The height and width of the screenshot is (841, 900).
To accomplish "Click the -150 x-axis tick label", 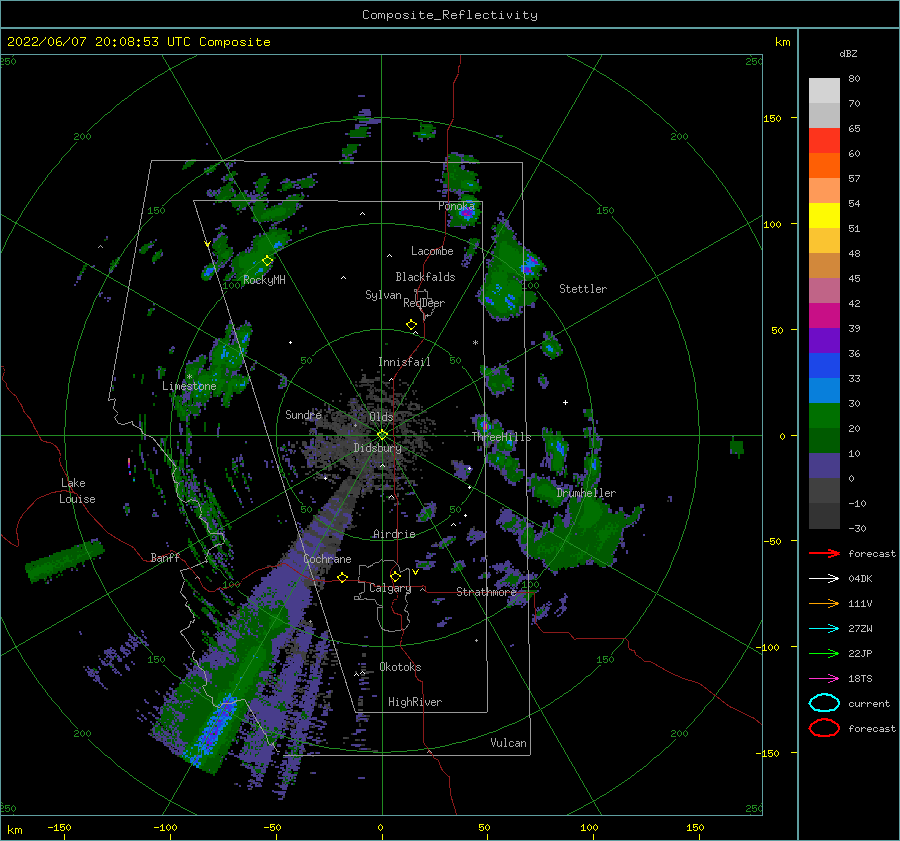I will [x=60, y=827].
